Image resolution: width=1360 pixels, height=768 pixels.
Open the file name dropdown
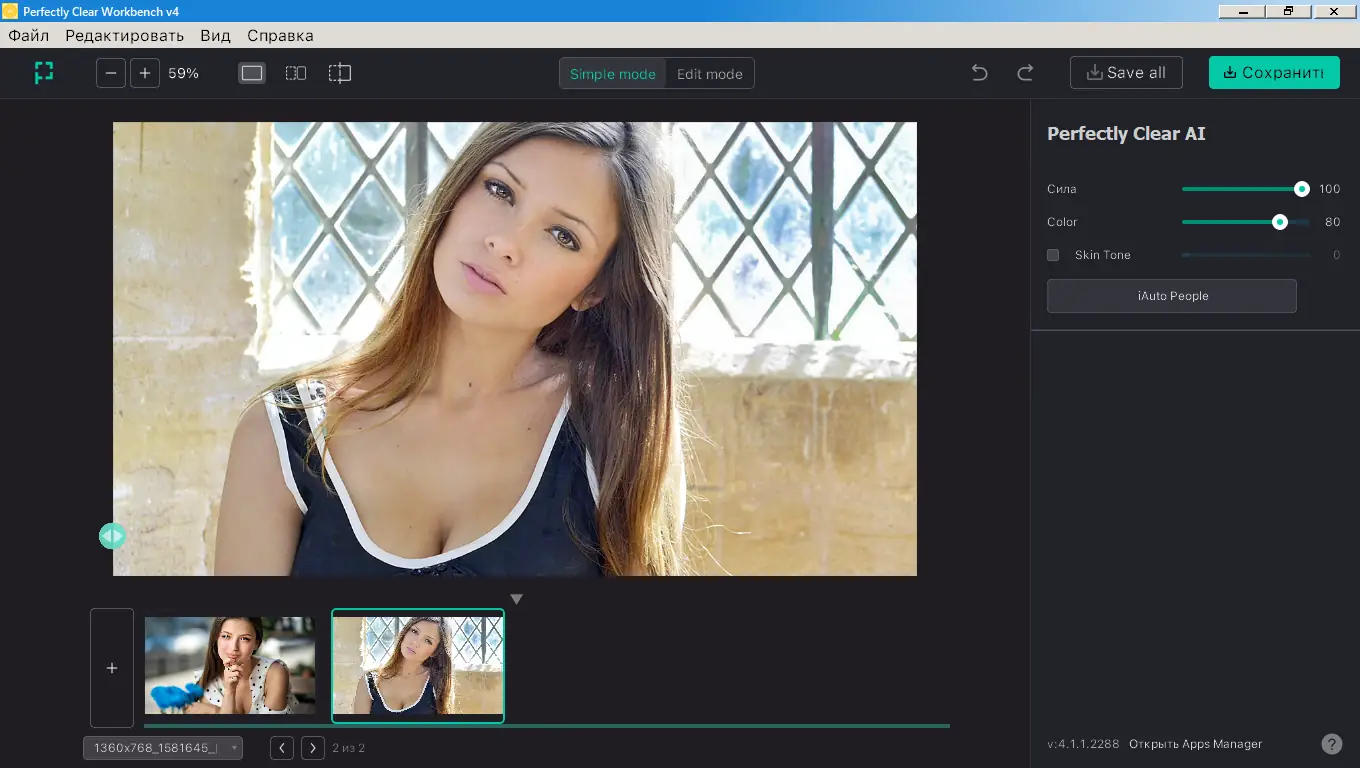pyautogui.click(x=163, y=748)
